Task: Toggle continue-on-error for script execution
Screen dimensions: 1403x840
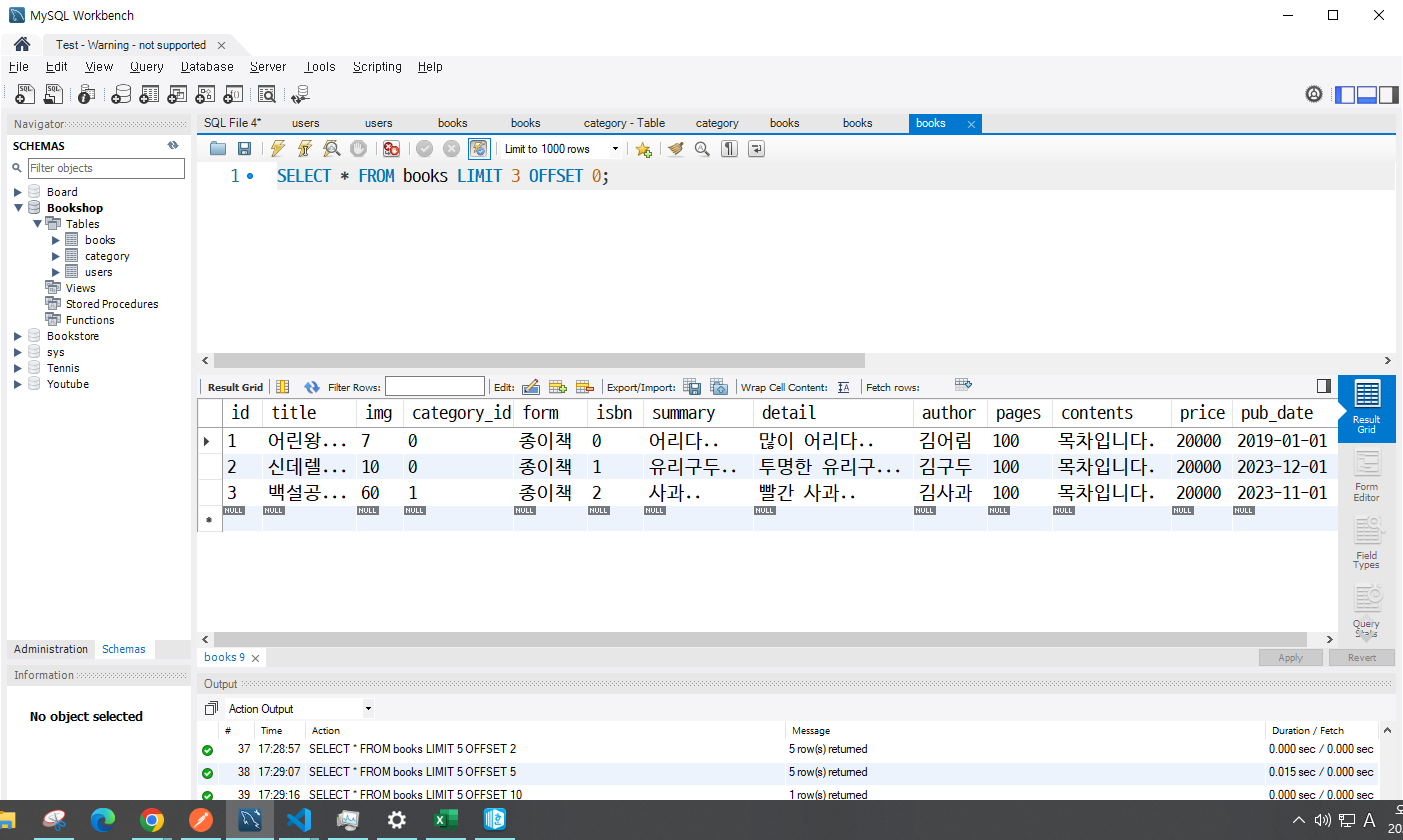Action: tap(391, 148)
